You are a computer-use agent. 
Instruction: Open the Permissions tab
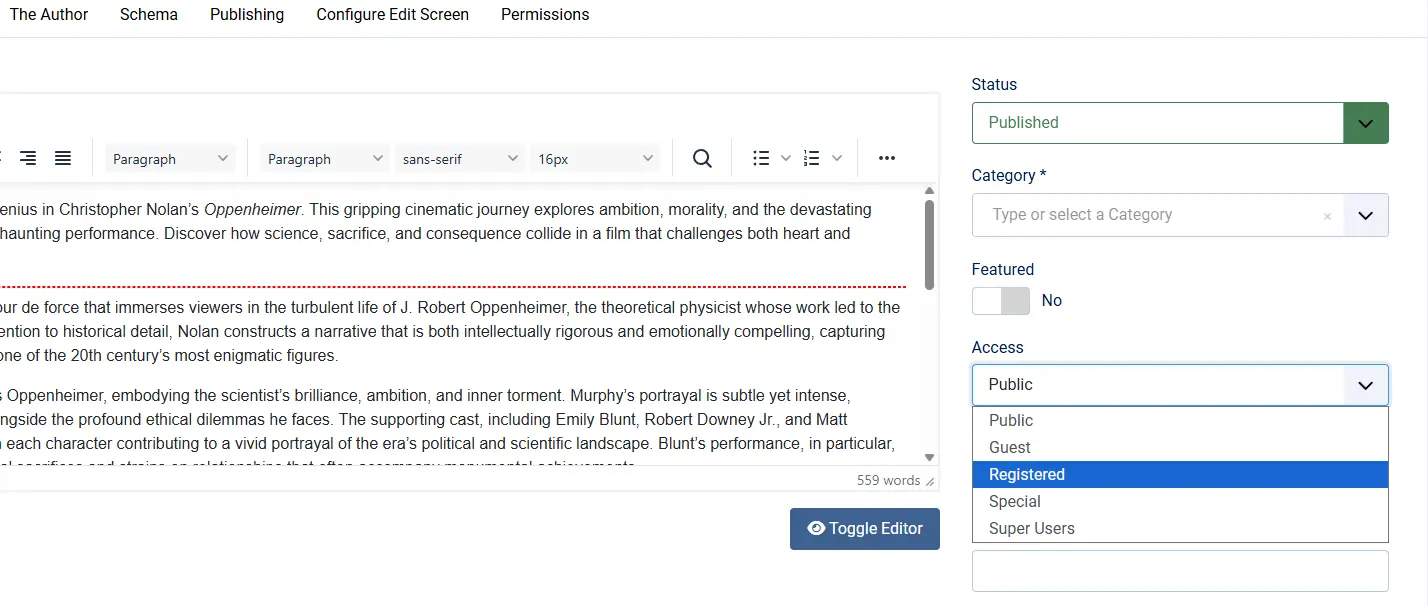coord(544,14)
